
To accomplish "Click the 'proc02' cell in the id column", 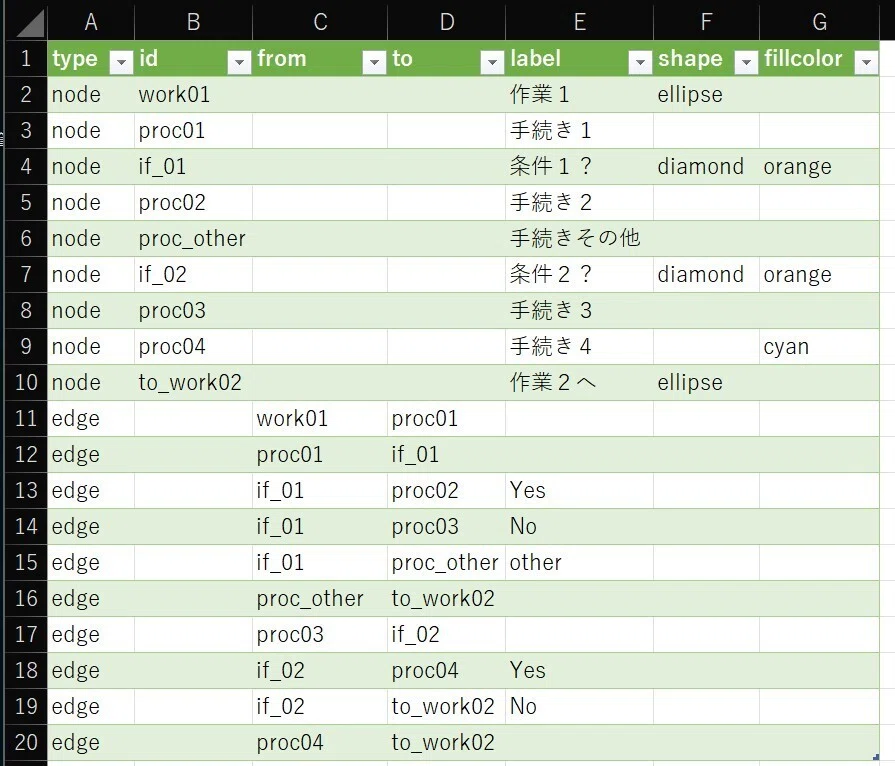I will tap(193, 203).
